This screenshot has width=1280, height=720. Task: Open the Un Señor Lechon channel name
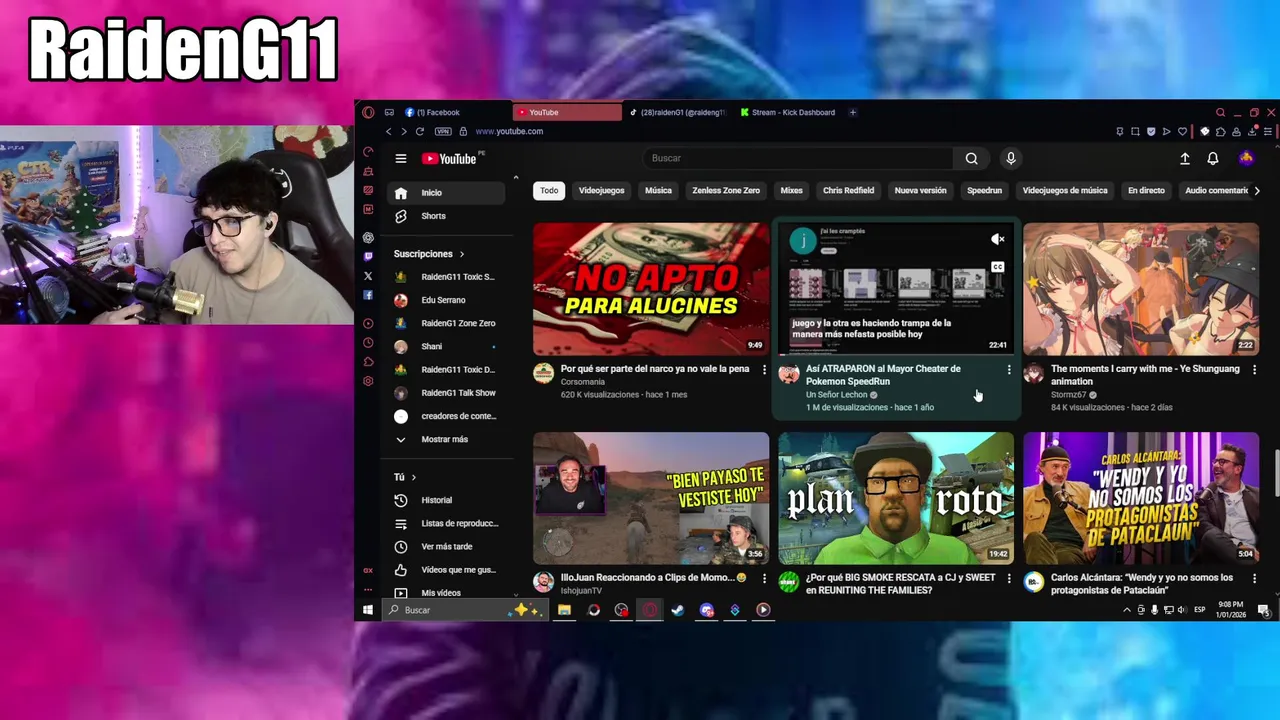(x=836, y=395)
